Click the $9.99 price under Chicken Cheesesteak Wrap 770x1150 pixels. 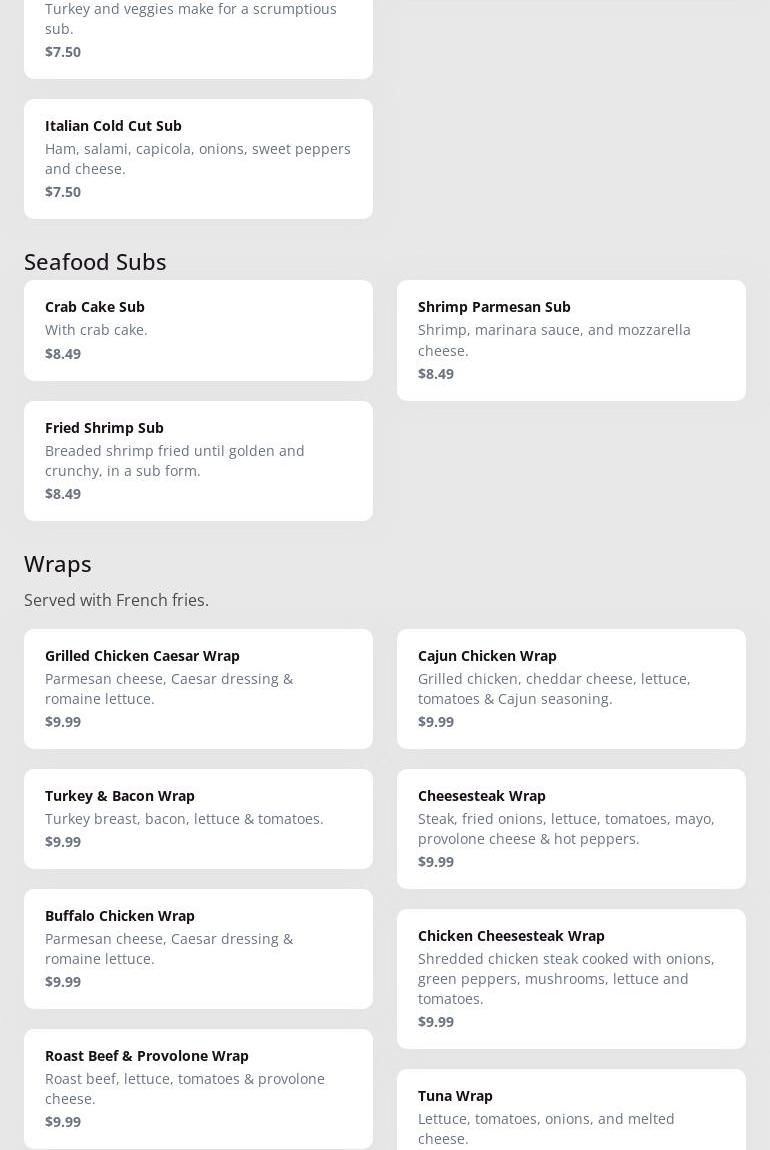[x=436, y=1021]
